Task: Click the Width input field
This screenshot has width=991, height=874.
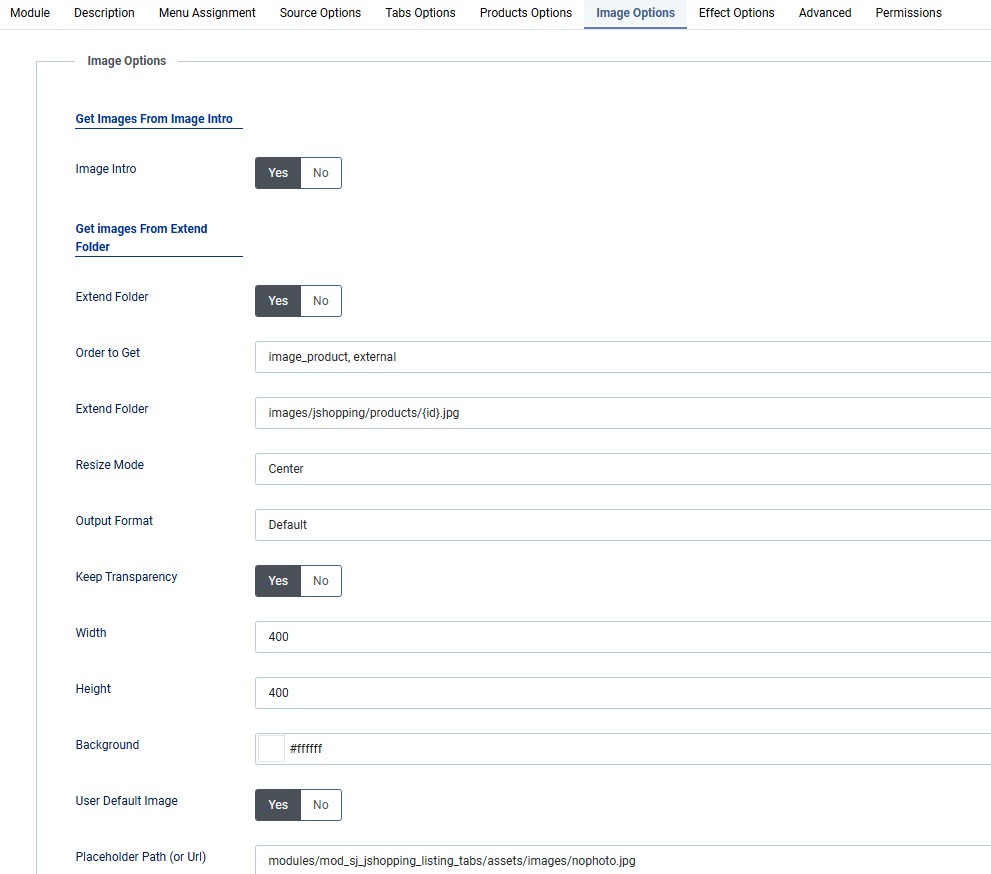Action: point(620,637)
